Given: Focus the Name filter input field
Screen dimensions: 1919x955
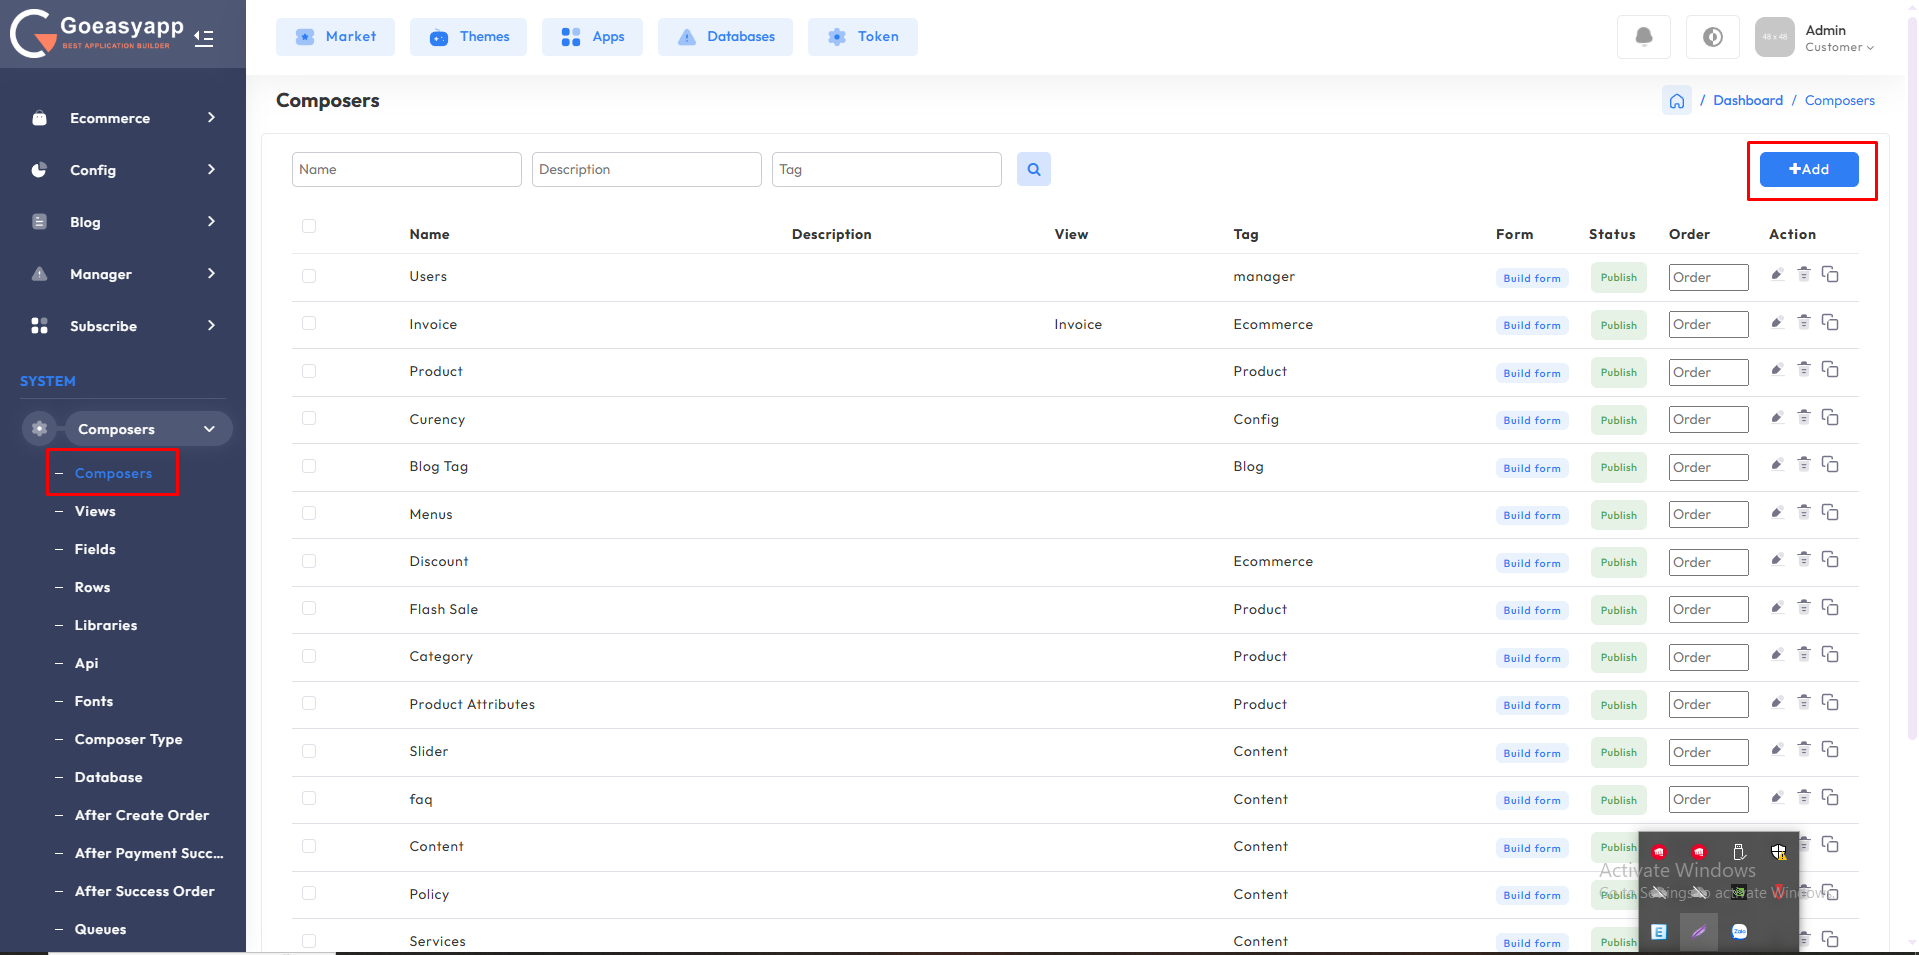Looking at the screenshot, I should pos(406,169).
